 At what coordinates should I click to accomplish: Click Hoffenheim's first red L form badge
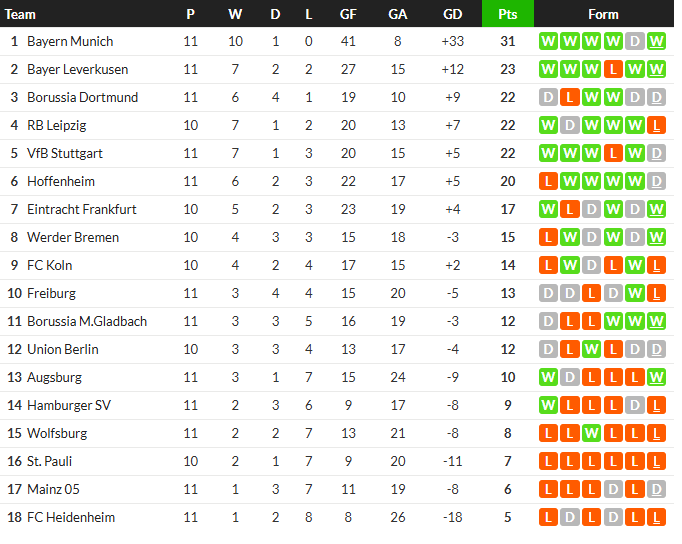[548, 181]
